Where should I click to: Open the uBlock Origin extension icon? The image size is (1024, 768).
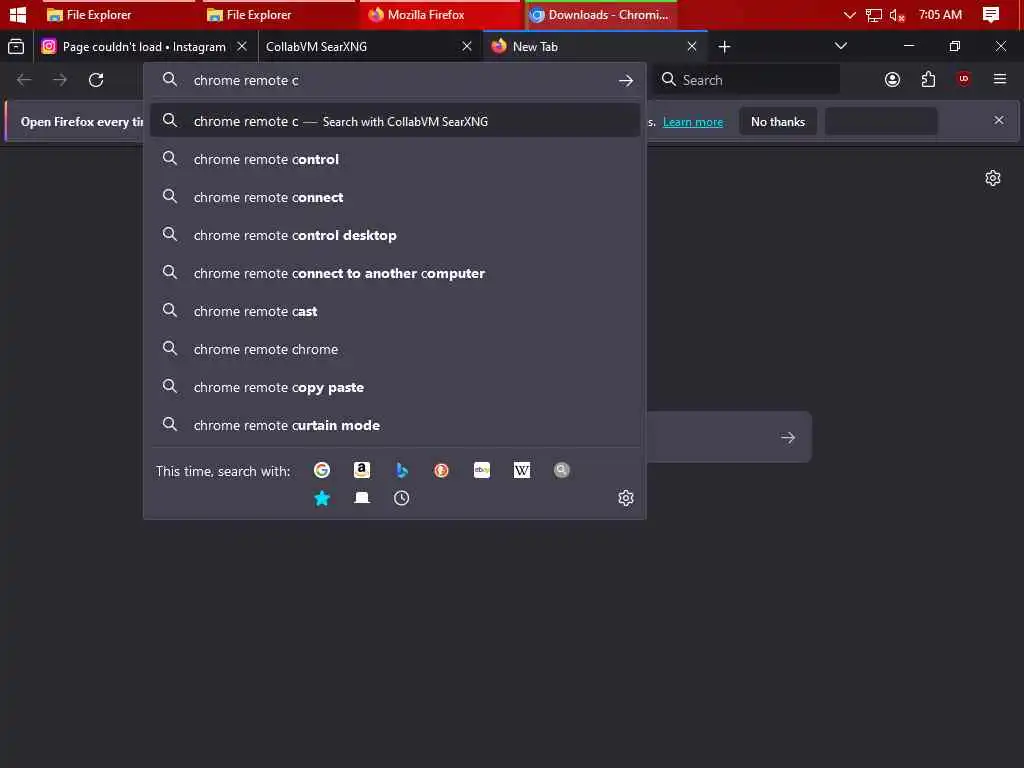pyautogui.click(x=964, y=80)
